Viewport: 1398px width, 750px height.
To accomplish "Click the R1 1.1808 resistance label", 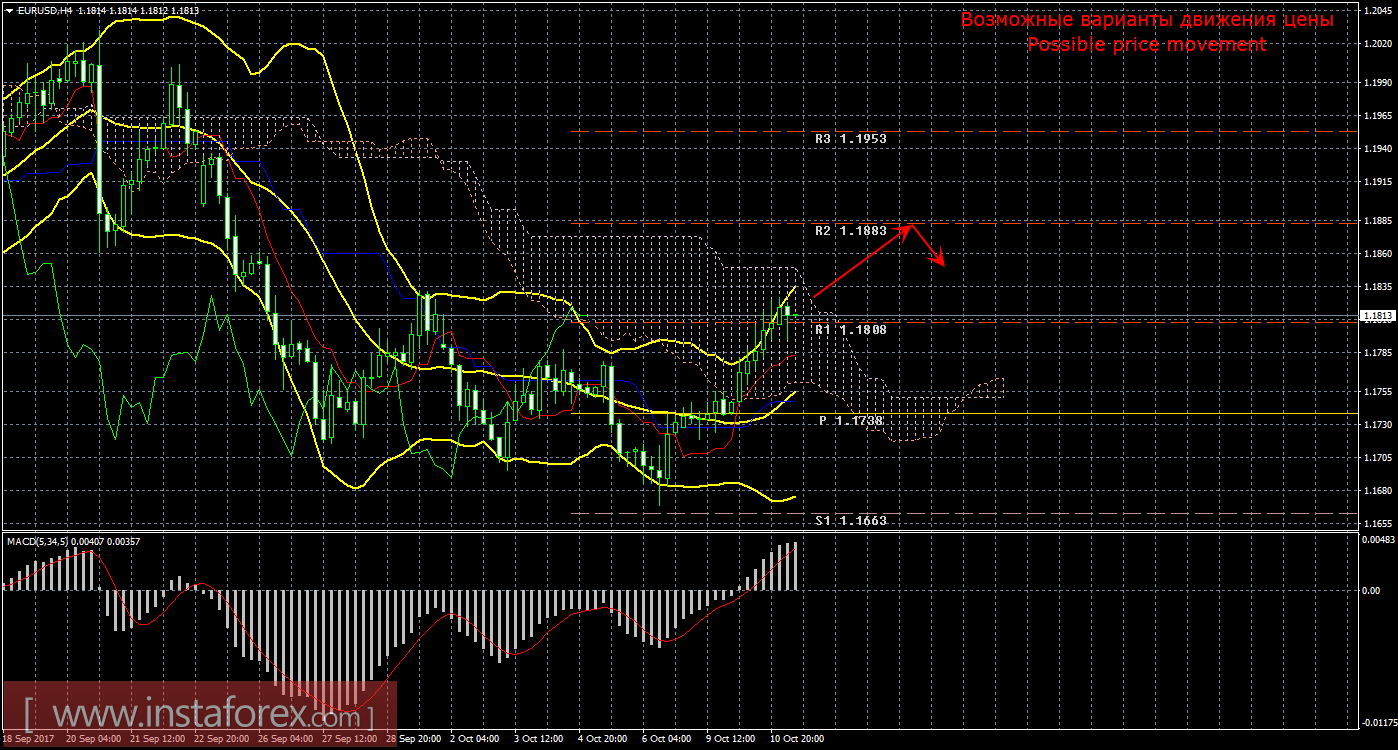I will 850,329.
